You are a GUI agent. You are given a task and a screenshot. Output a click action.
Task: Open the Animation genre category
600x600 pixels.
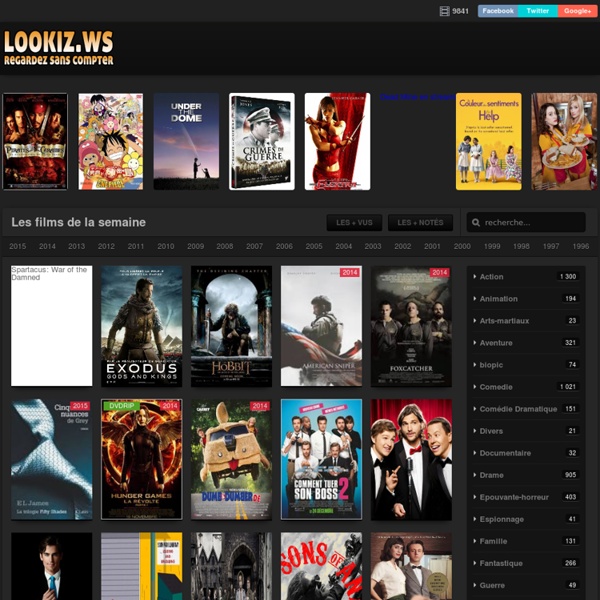point(526,299)
